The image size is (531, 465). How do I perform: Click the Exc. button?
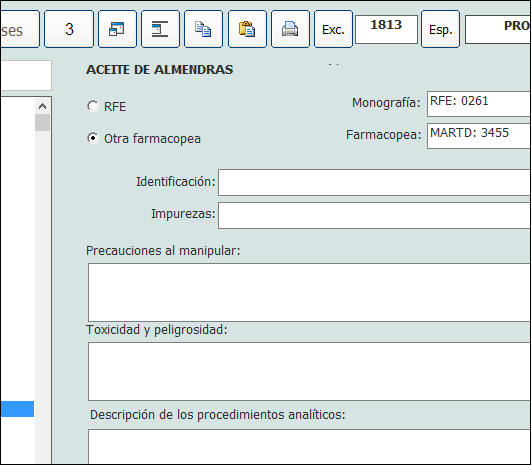click(333, 29)
